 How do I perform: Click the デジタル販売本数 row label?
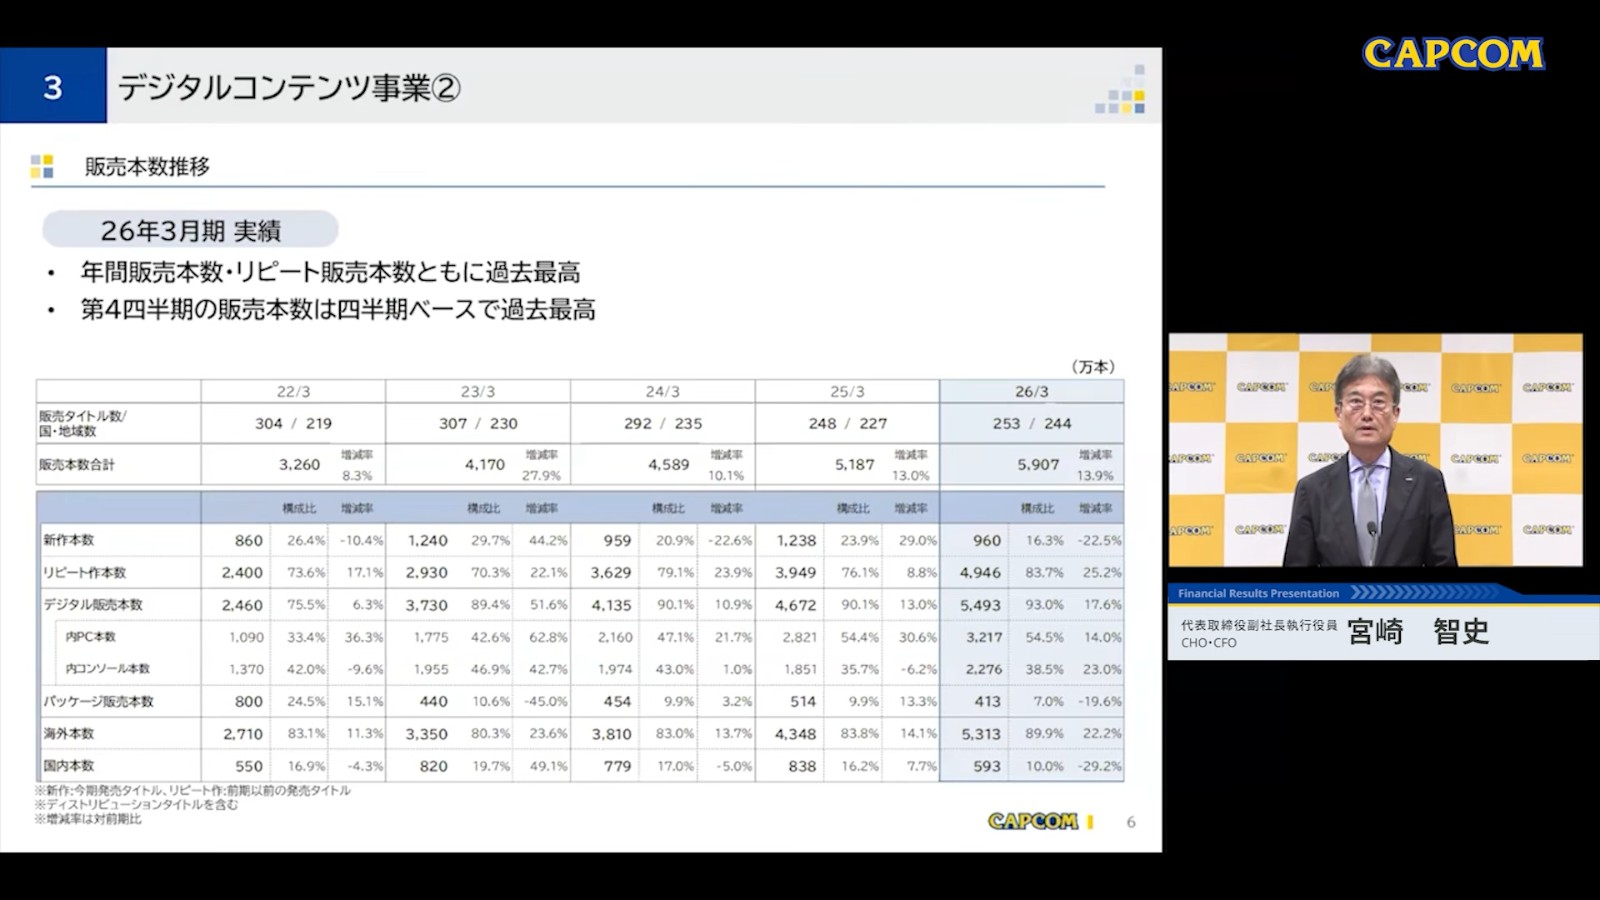[x=92, y=605]
